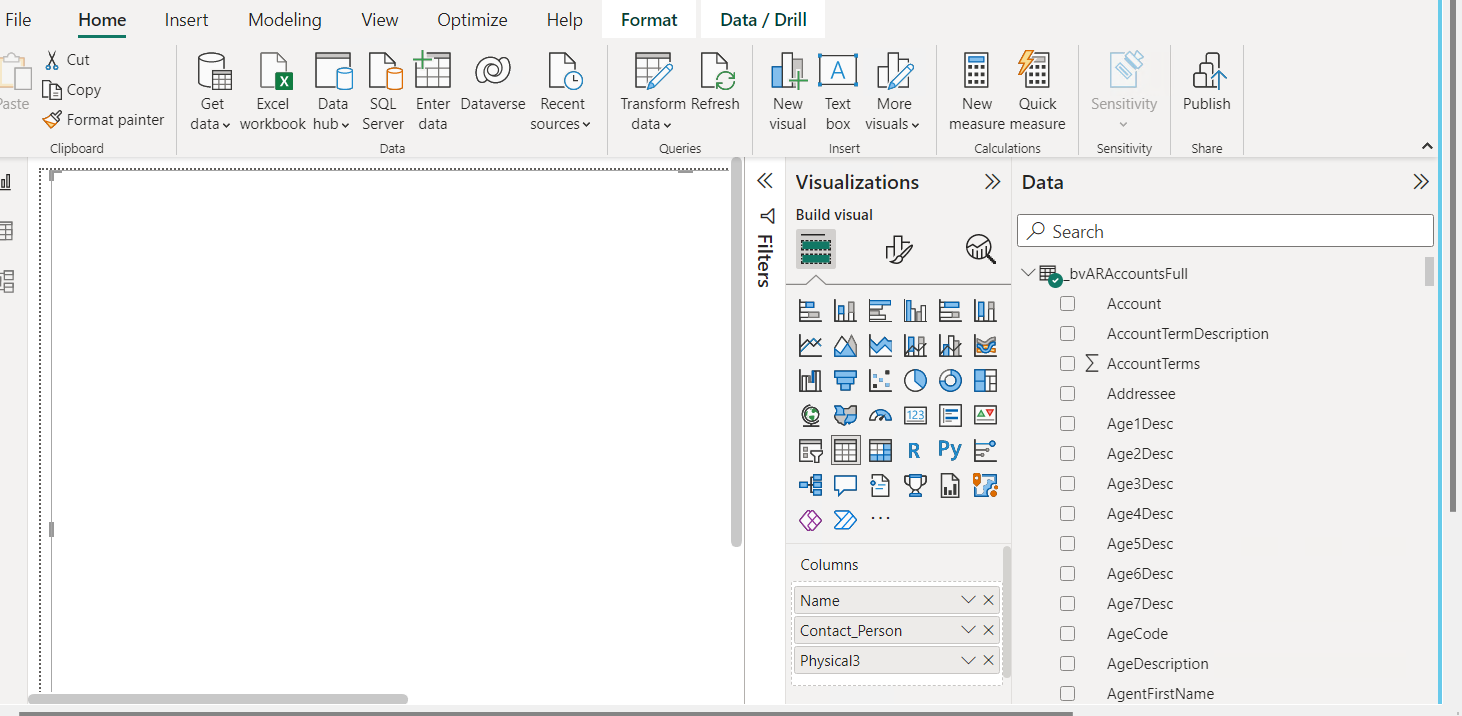This screenshot has height=716, width=1462.
Task: Select the Q&A speech bubble visual
Action: pos(845,486)
